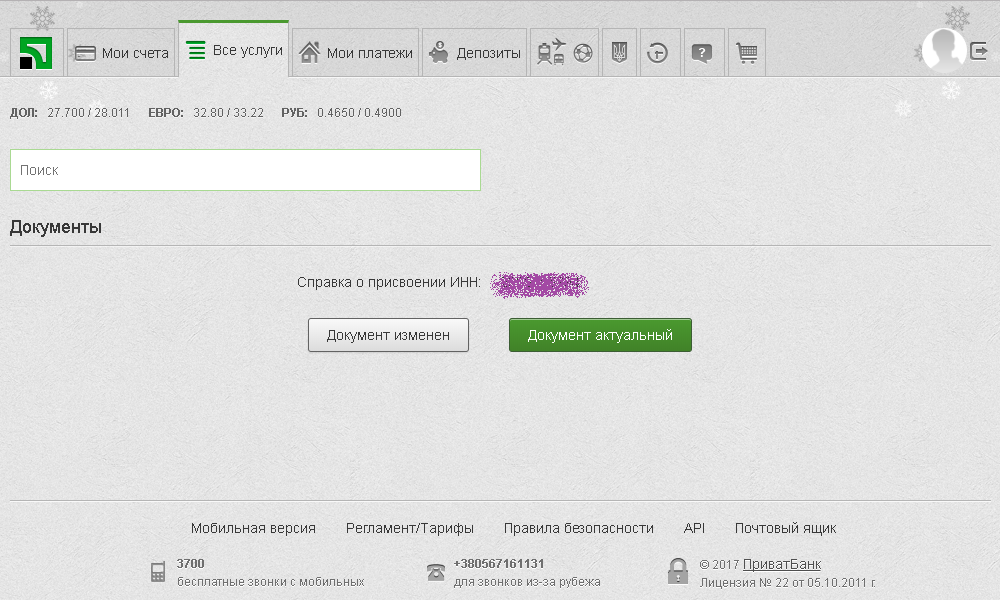This screenshot has width=1000, height=600.
Task: Switch to Мои счета tab
Action: (121, 53)
